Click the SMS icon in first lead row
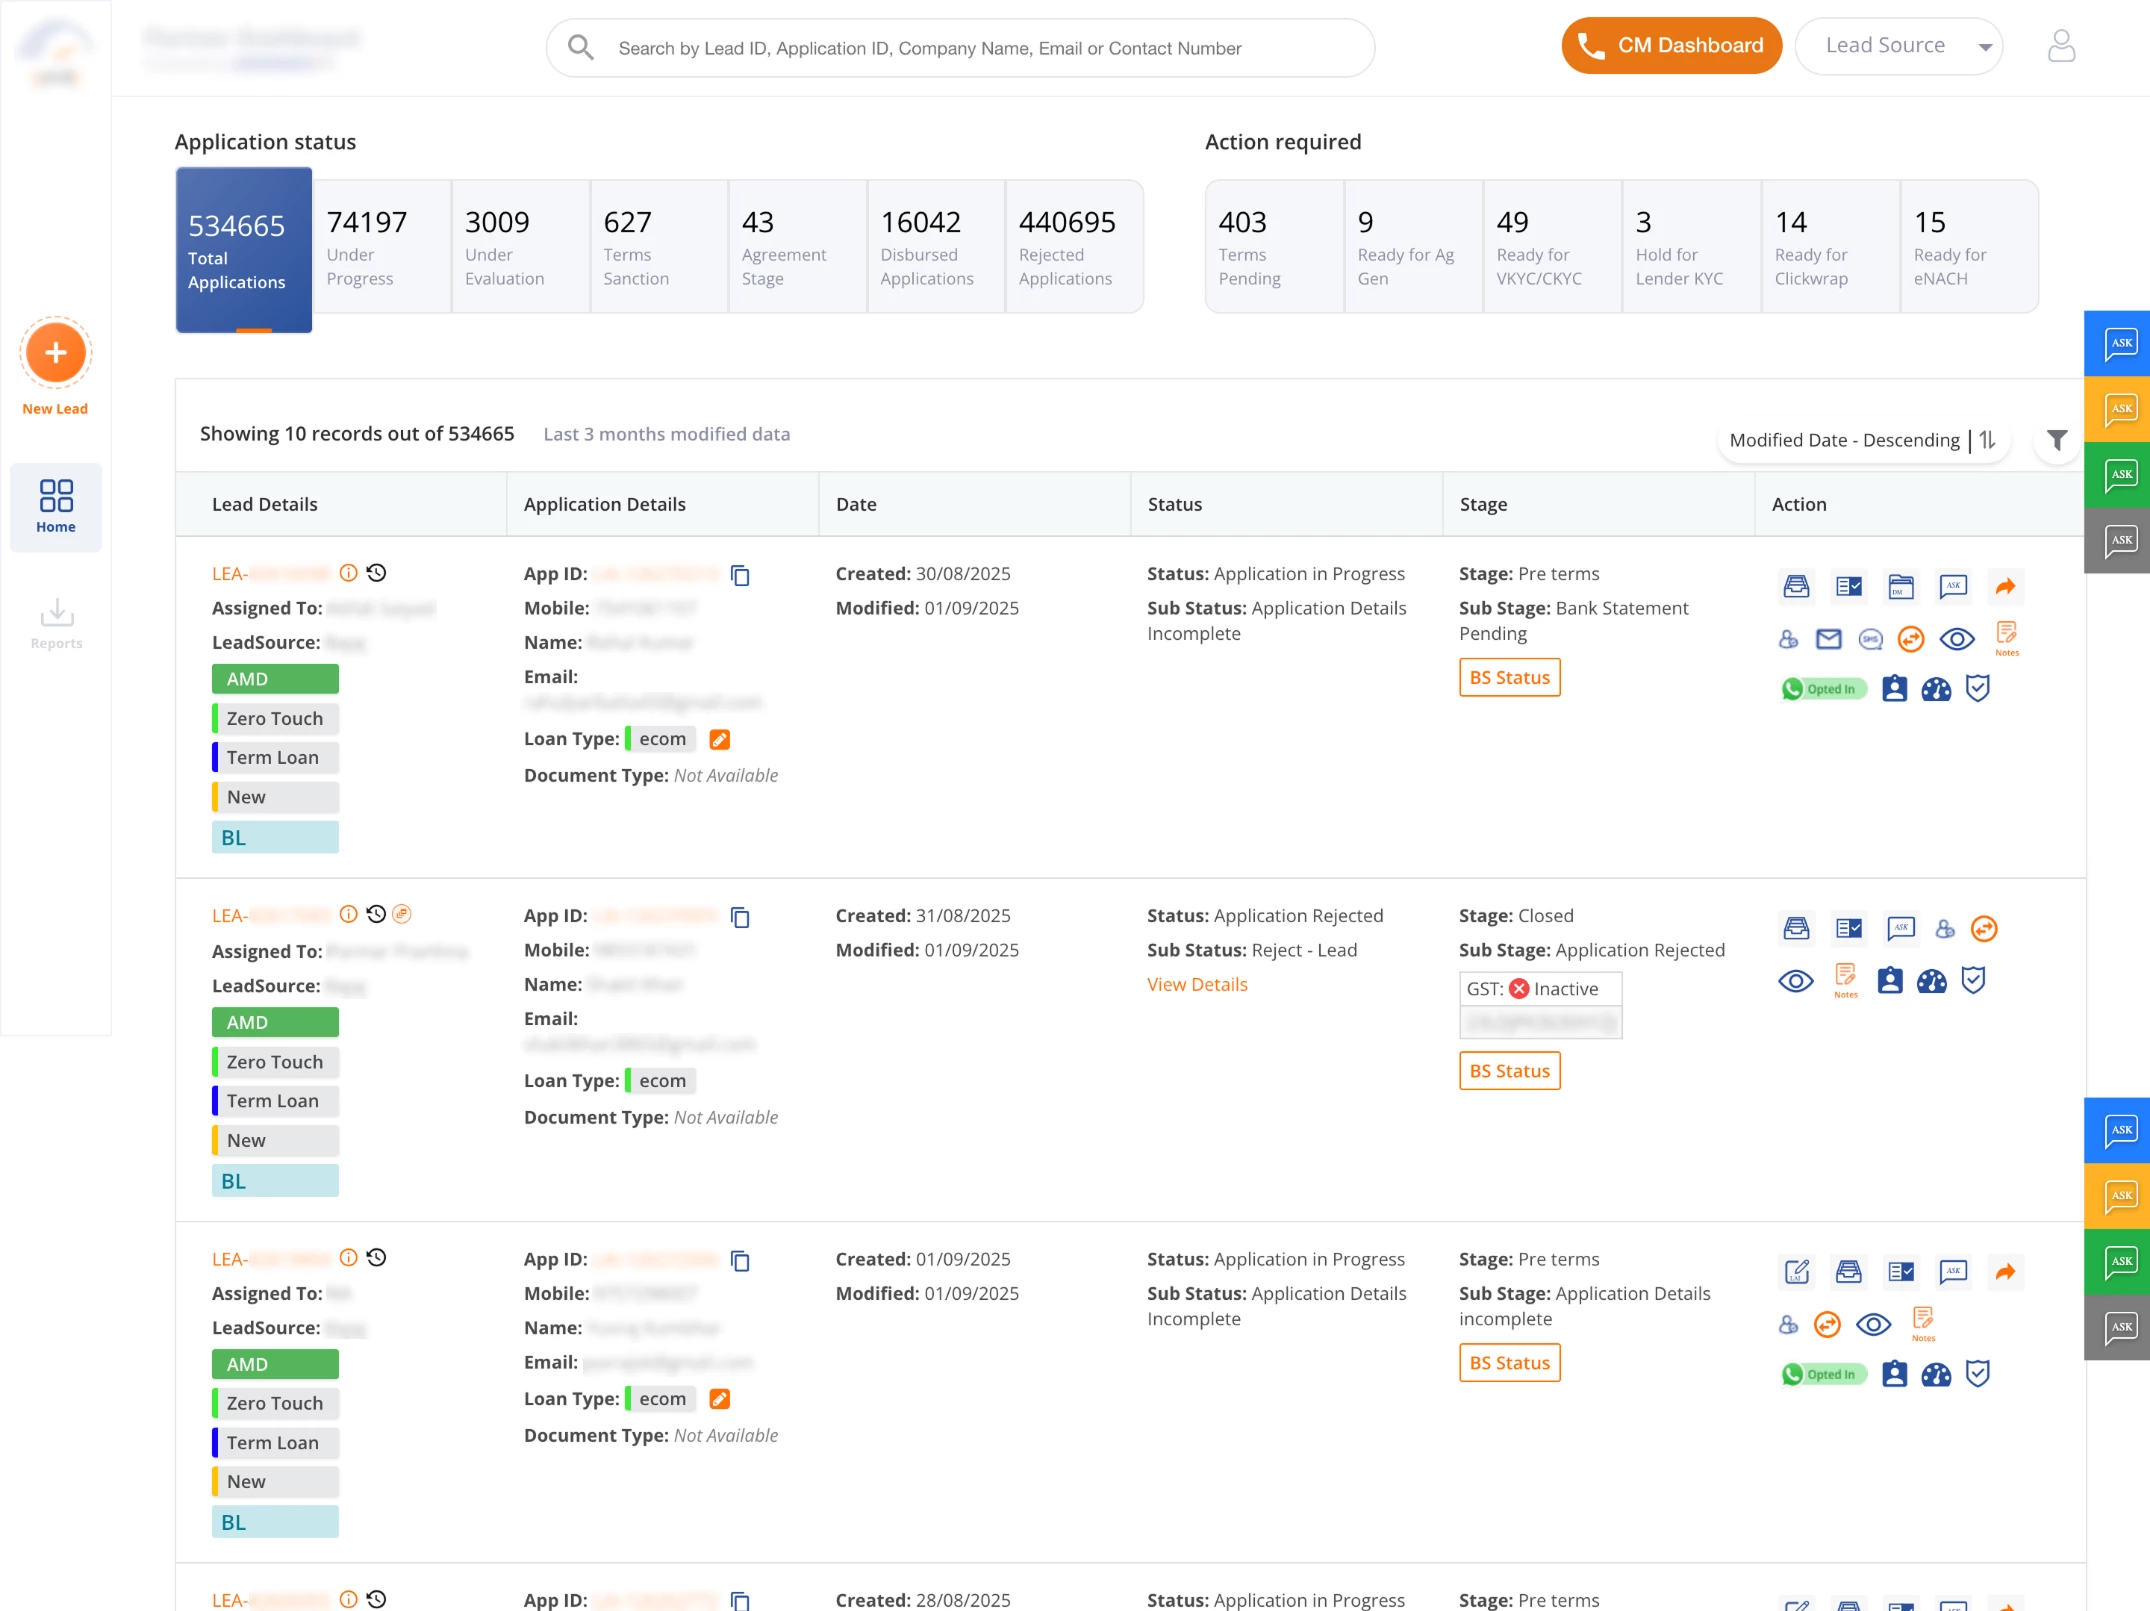The image size is (2150, 1611). click(x=1870, y=639)
